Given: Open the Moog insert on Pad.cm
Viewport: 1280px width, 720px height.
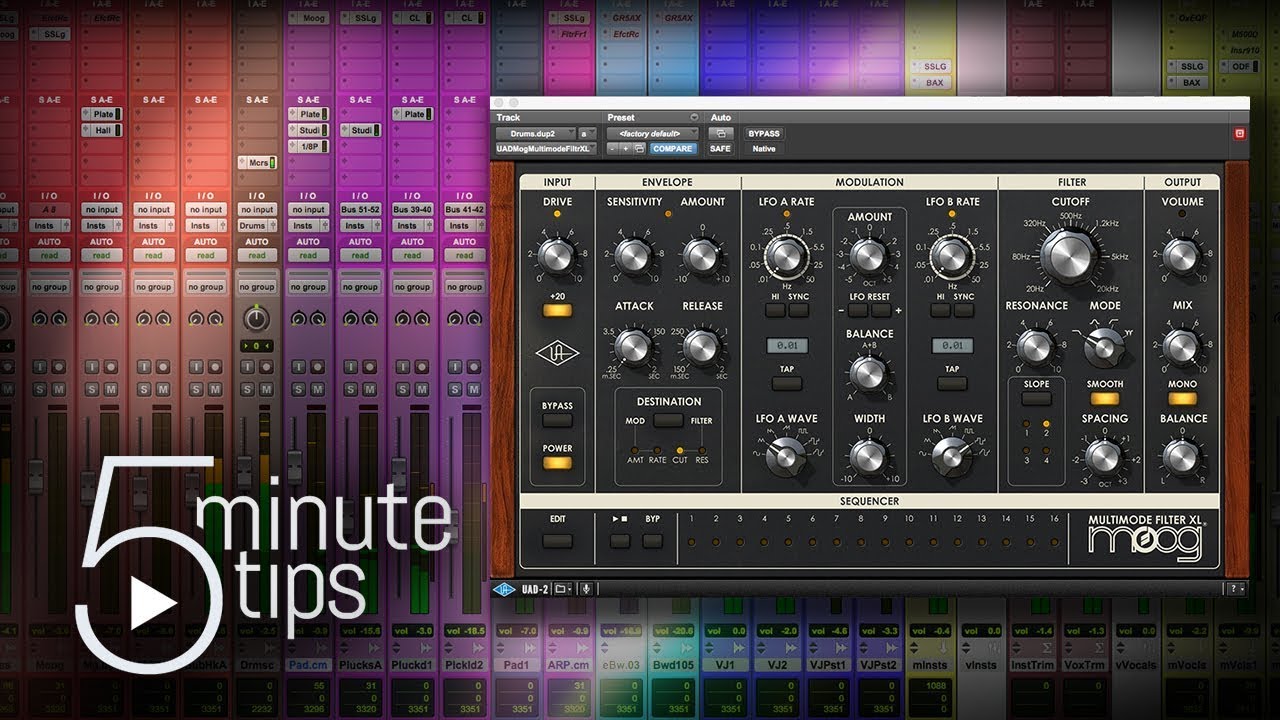Looking at the screenshot, I should tap(309, 18).
